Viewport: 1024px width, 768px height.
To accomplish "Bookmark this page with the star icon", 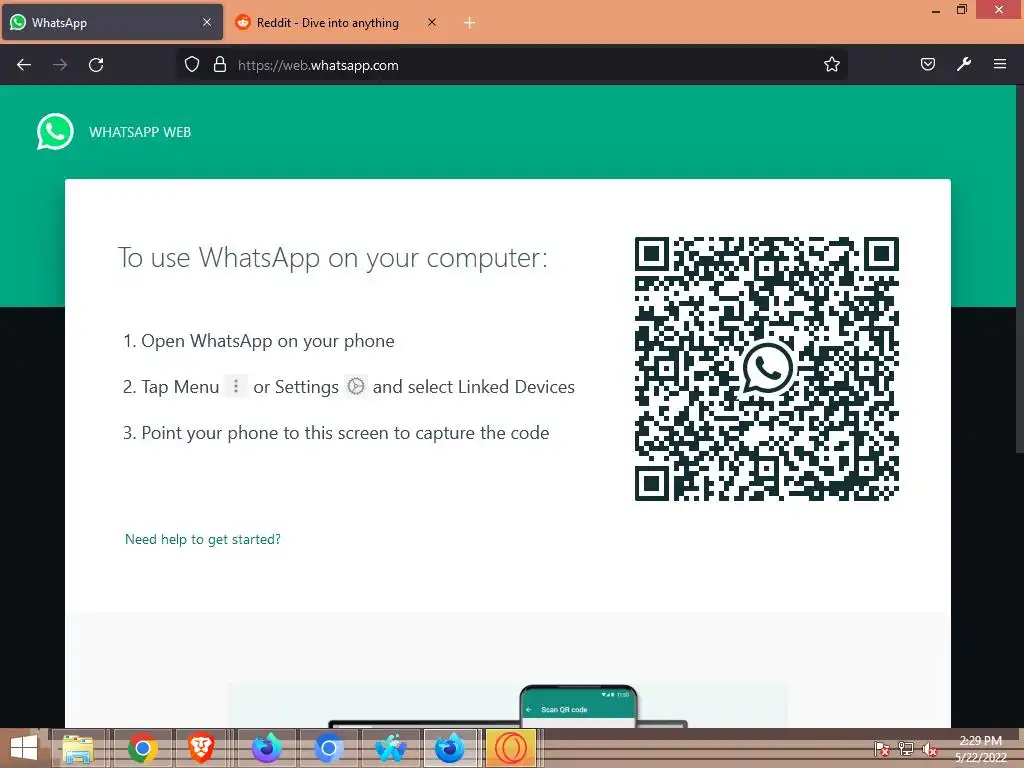I will [831, 64].
